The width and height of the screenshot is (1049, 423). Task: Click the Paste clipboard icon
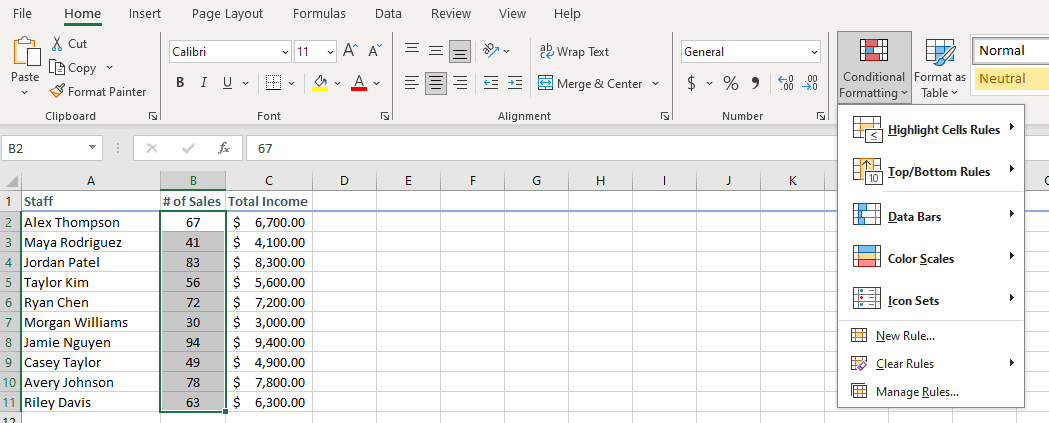[25, 52]
